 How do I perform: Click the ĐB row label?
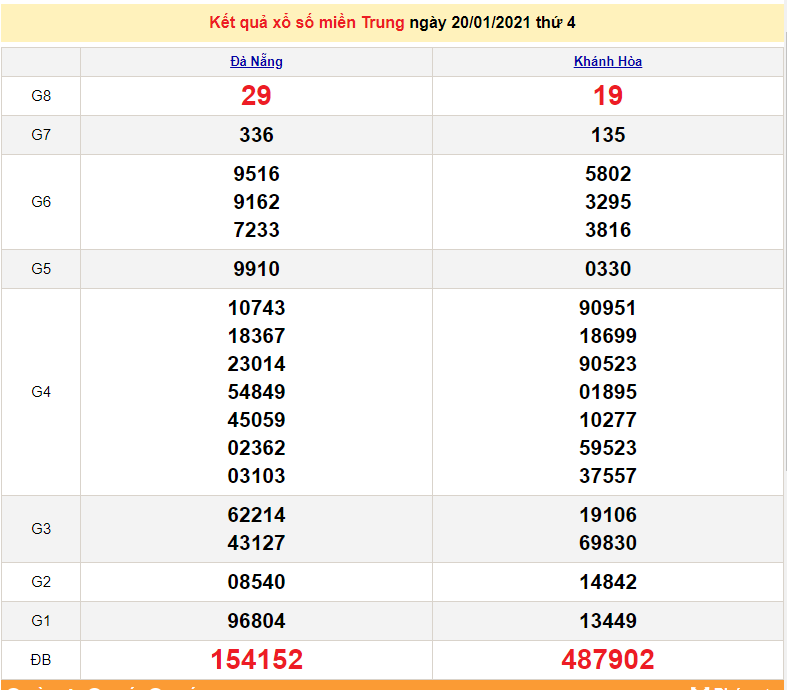click(x=41, y=660)
